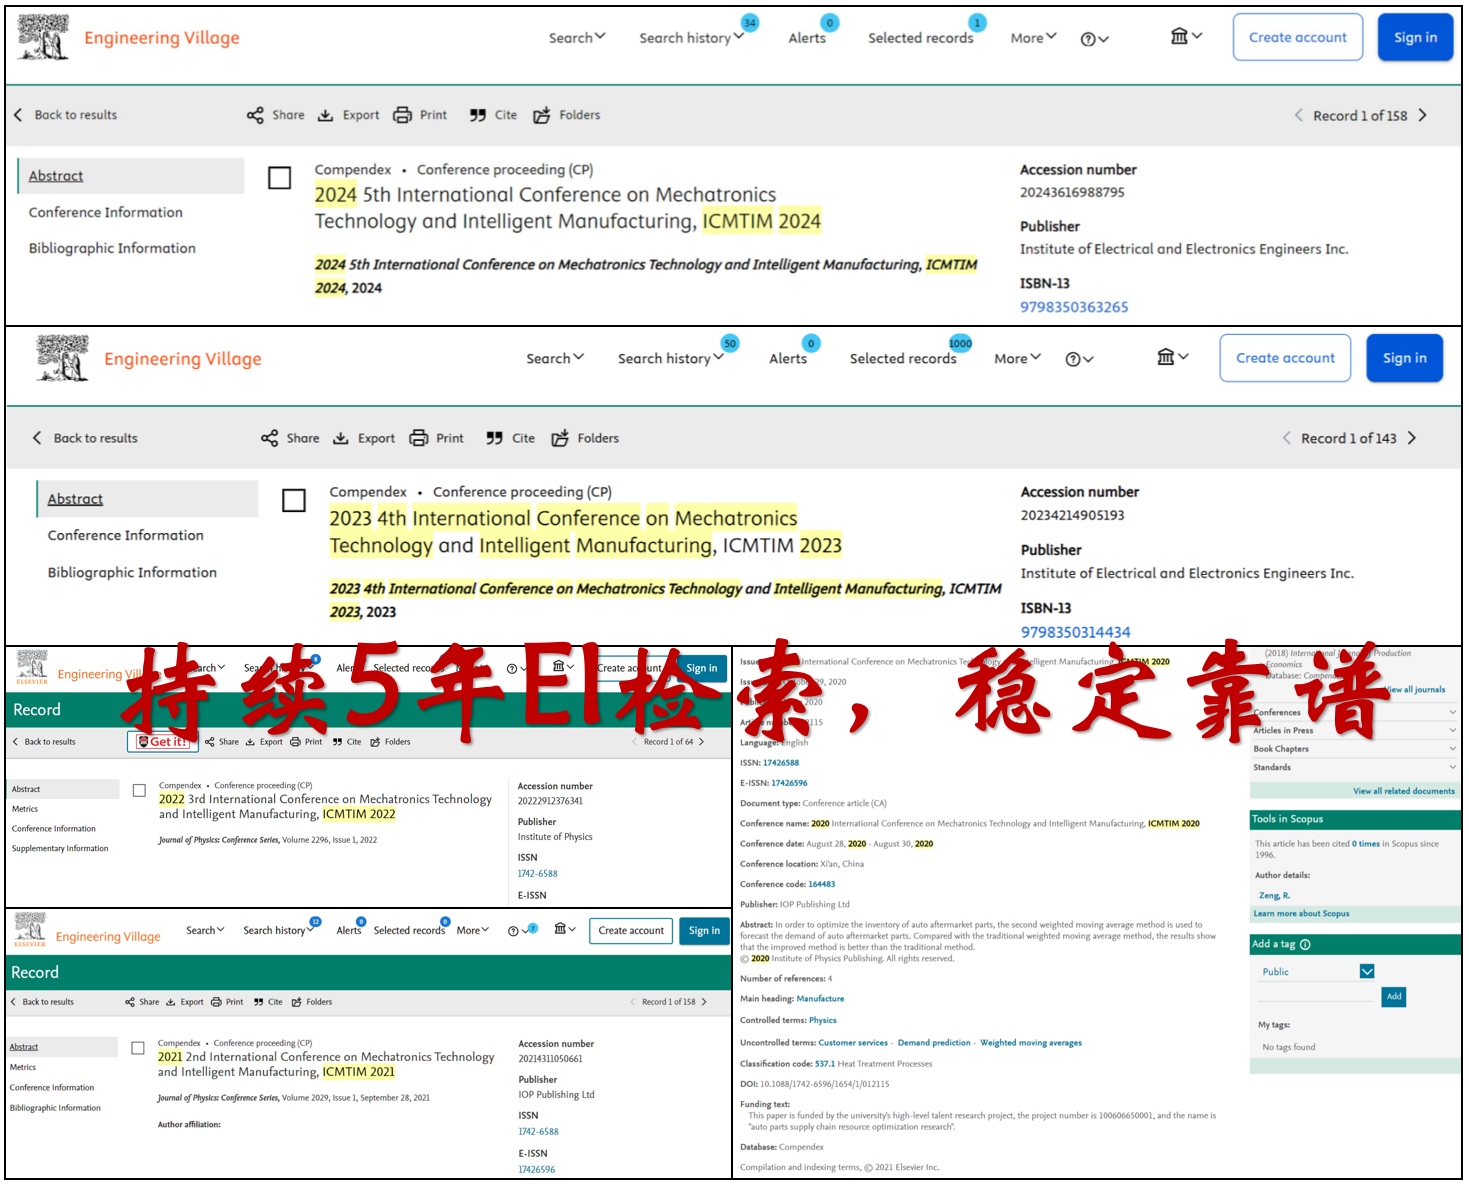Viewport: 1469px width, 1184px height.
Task: Click Sign in button in ICMTIM 2024 header
Action: (x=1415, y=37)
